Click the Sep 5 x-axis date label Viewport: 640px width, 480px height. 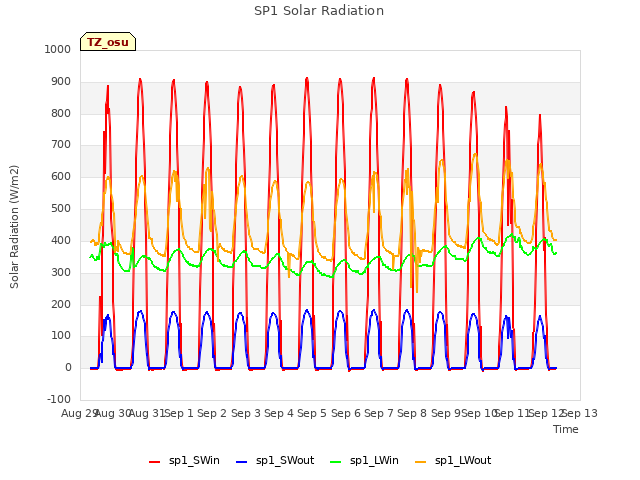[312, 413]
